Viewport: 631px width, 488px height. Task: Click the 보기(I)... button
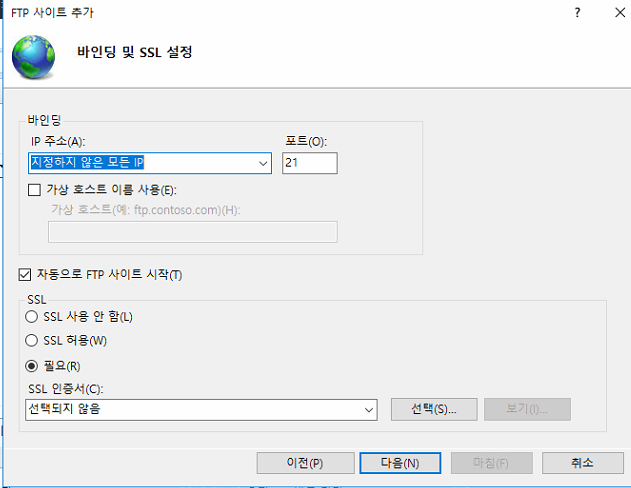tap(527, 410)
